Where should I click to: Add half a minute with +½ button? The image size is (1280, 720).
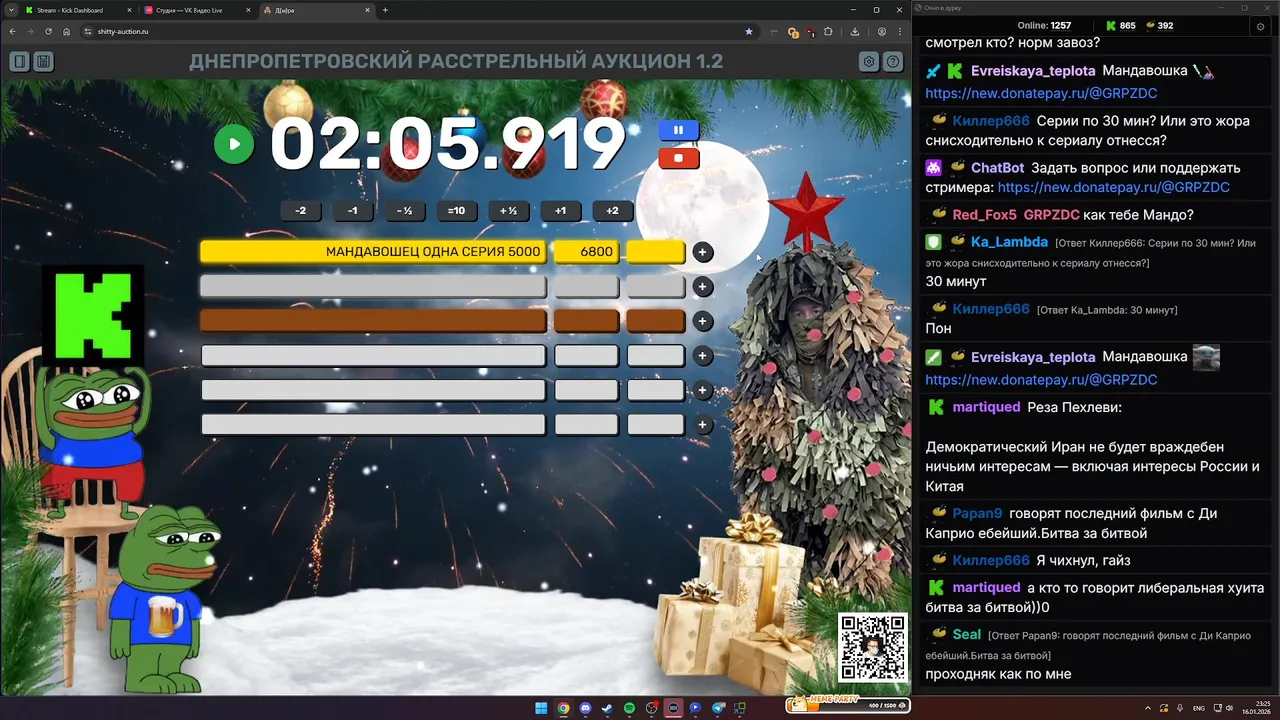(x=508, y=211)
